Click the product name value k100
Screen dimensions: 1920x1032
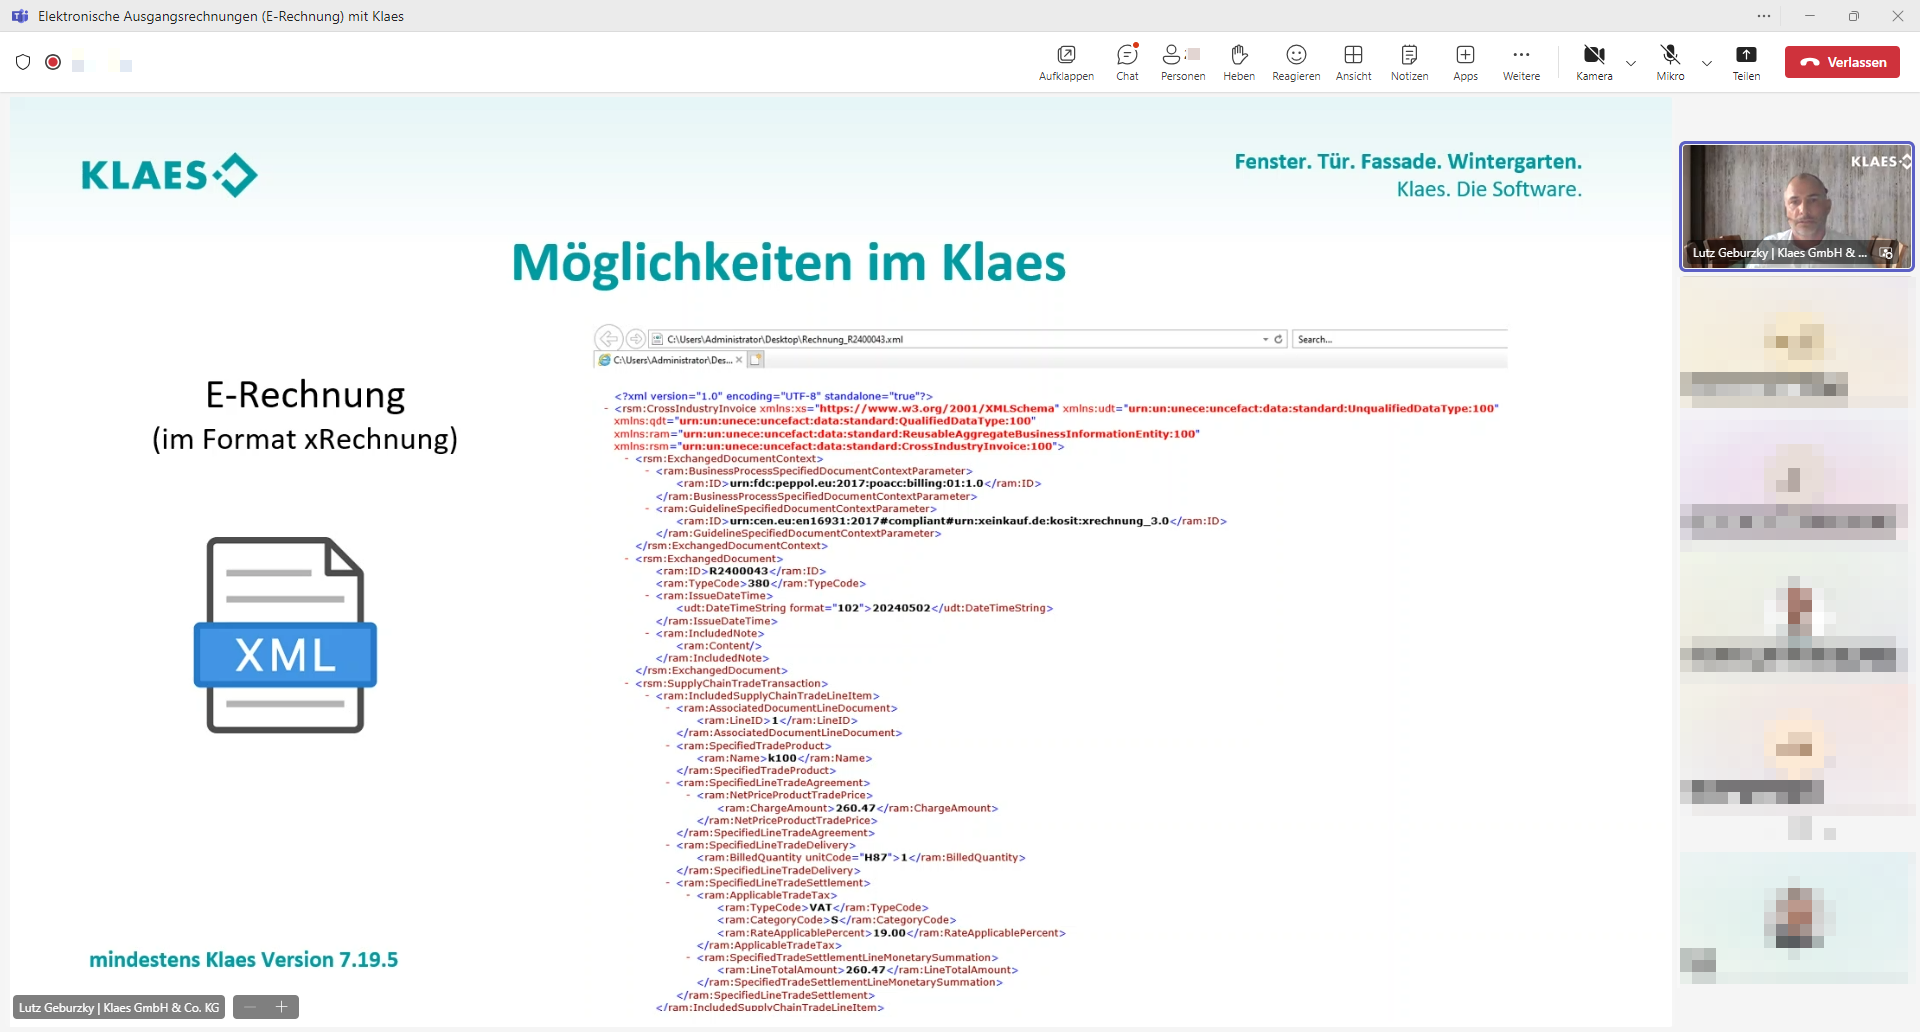pyautogui.click(x=782, y=758)
